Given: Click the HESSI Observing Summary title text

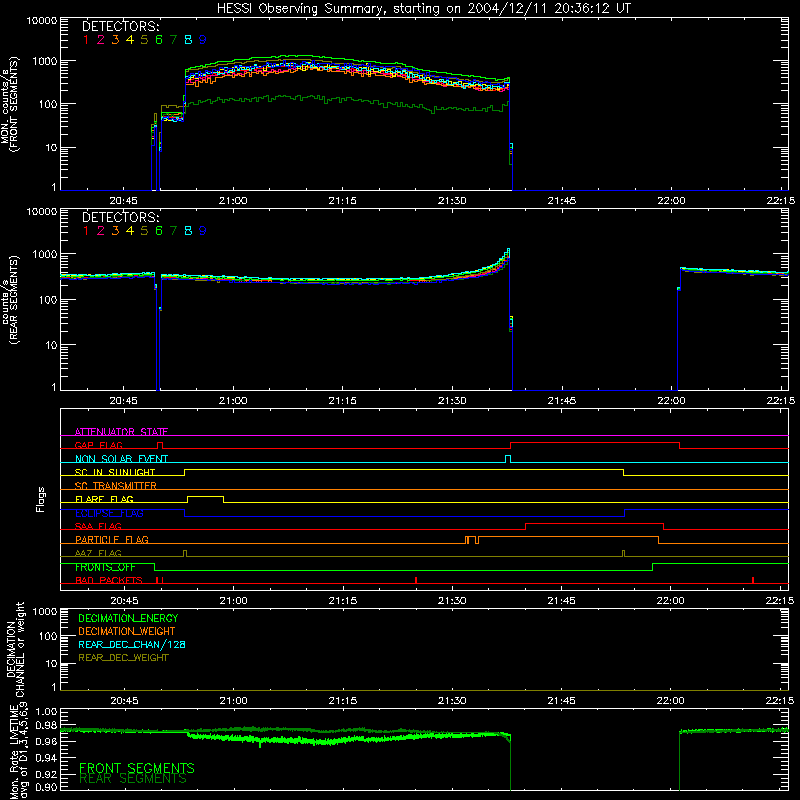Looking at the screenshot, I should (x=423, y=9).
